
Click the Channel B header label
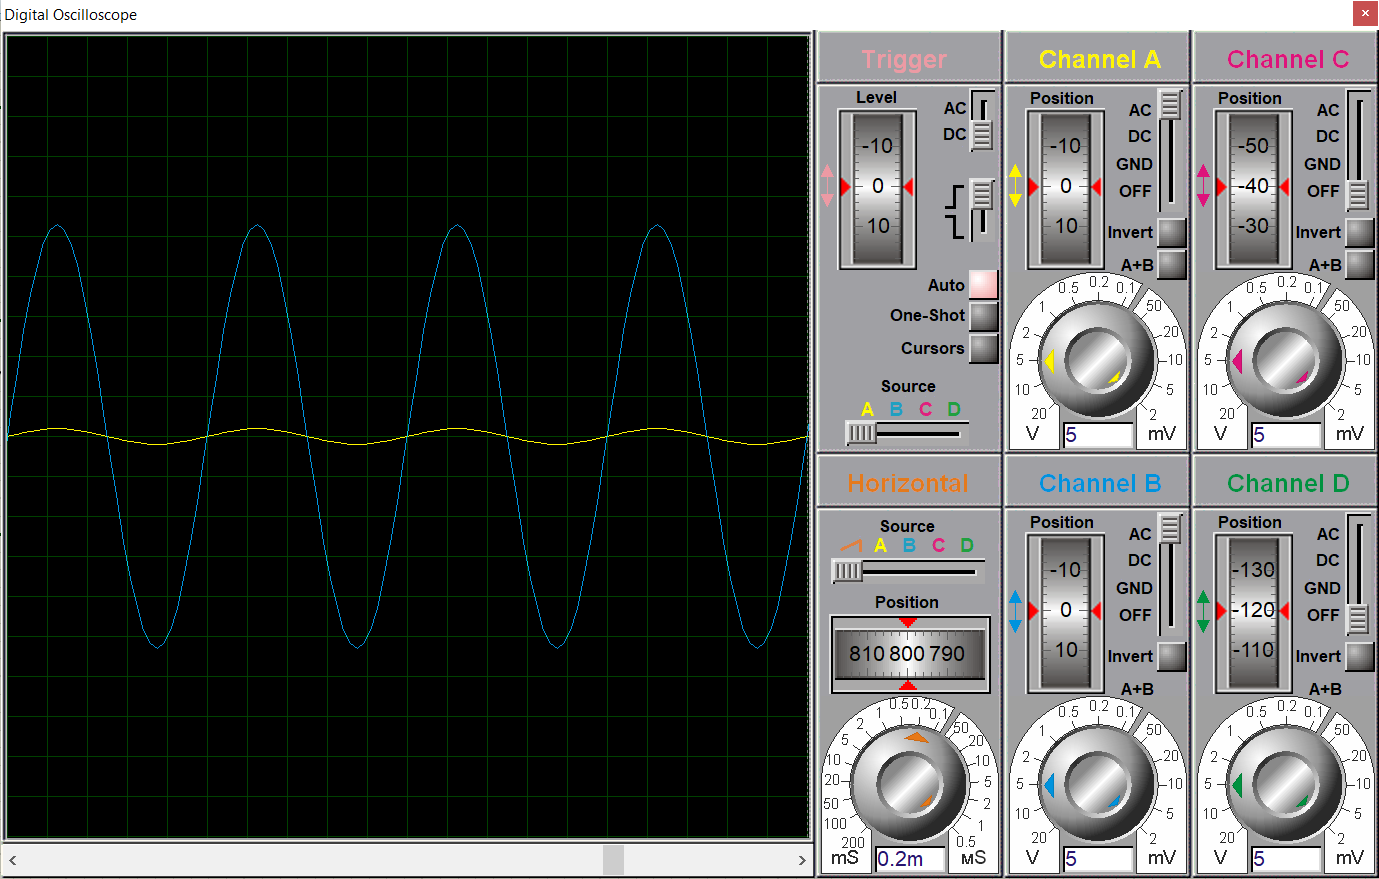(1099, 484)
